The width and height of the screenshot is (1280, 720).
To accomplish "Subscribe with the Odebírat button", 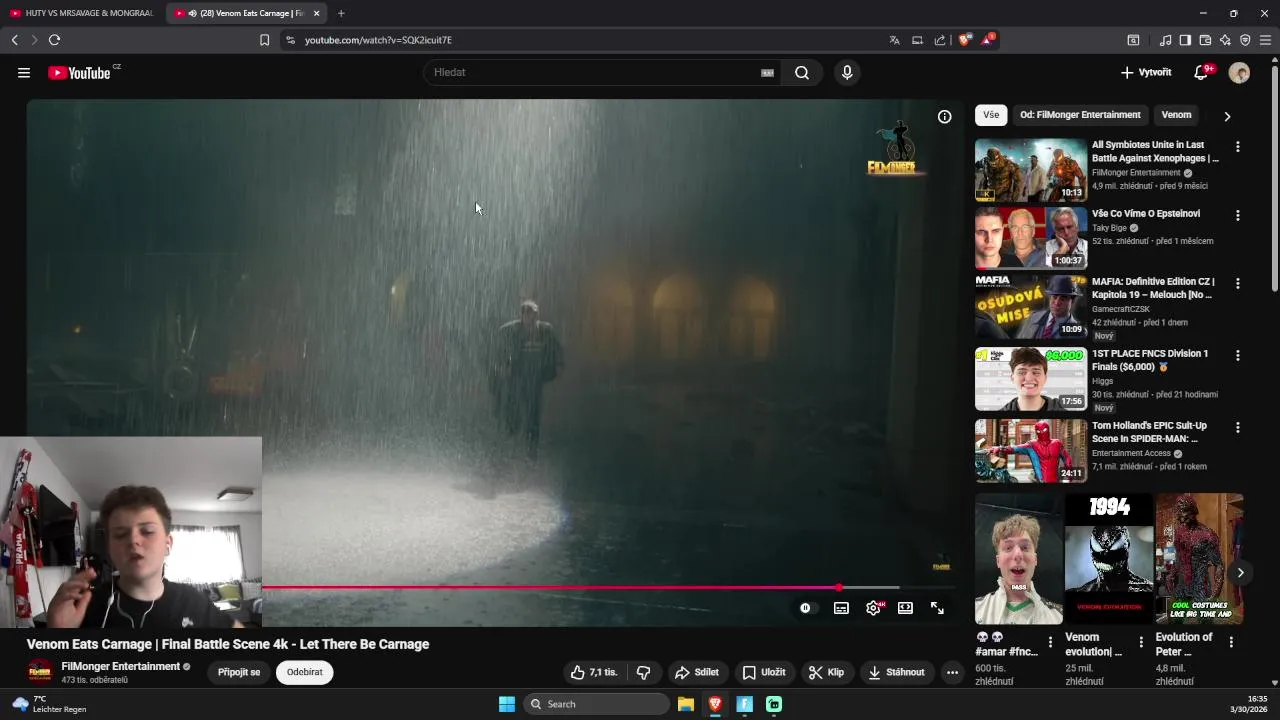I will pos(304,672).
